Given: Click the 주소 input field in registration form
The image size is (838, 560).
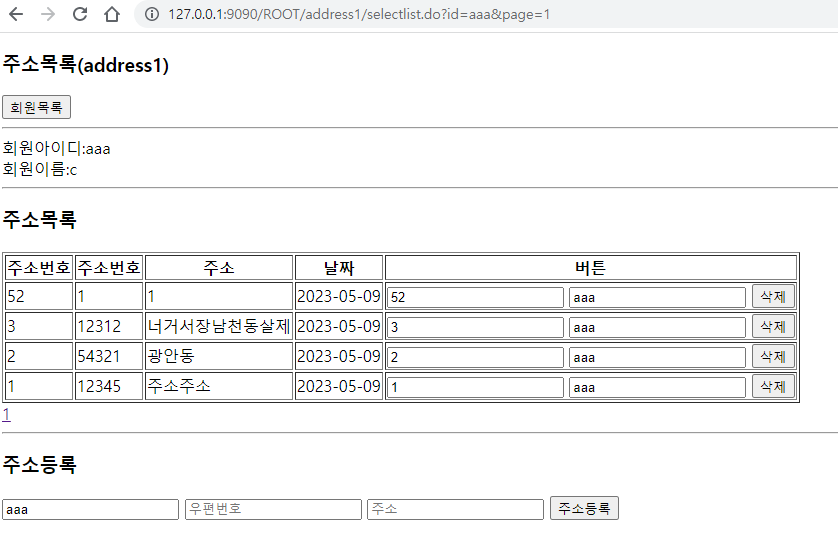Looking at the screenshot, I should pyautogui.click(x=455, y=509).
